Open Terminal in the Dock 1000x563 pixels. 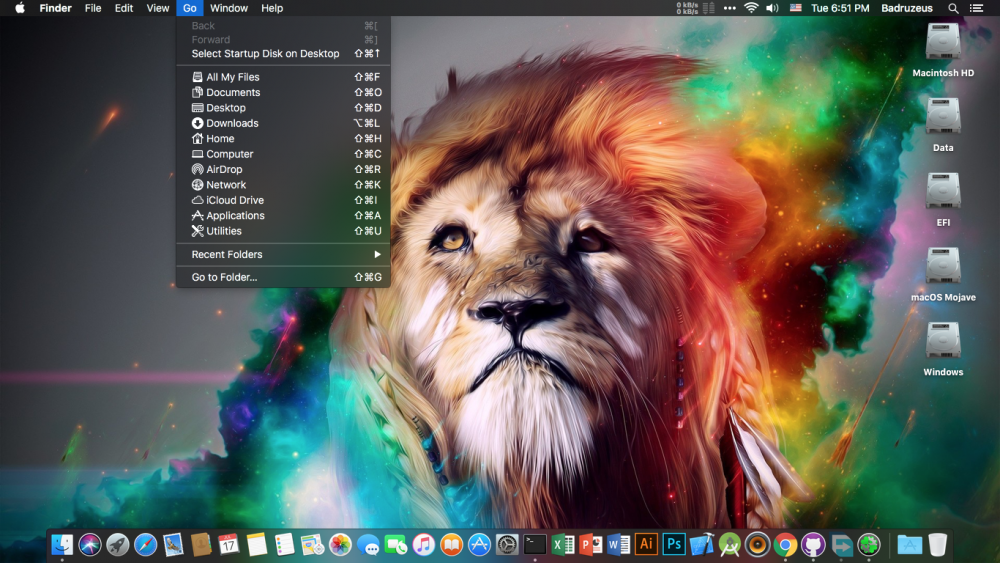pyautogui.click(x=535, y=545)
